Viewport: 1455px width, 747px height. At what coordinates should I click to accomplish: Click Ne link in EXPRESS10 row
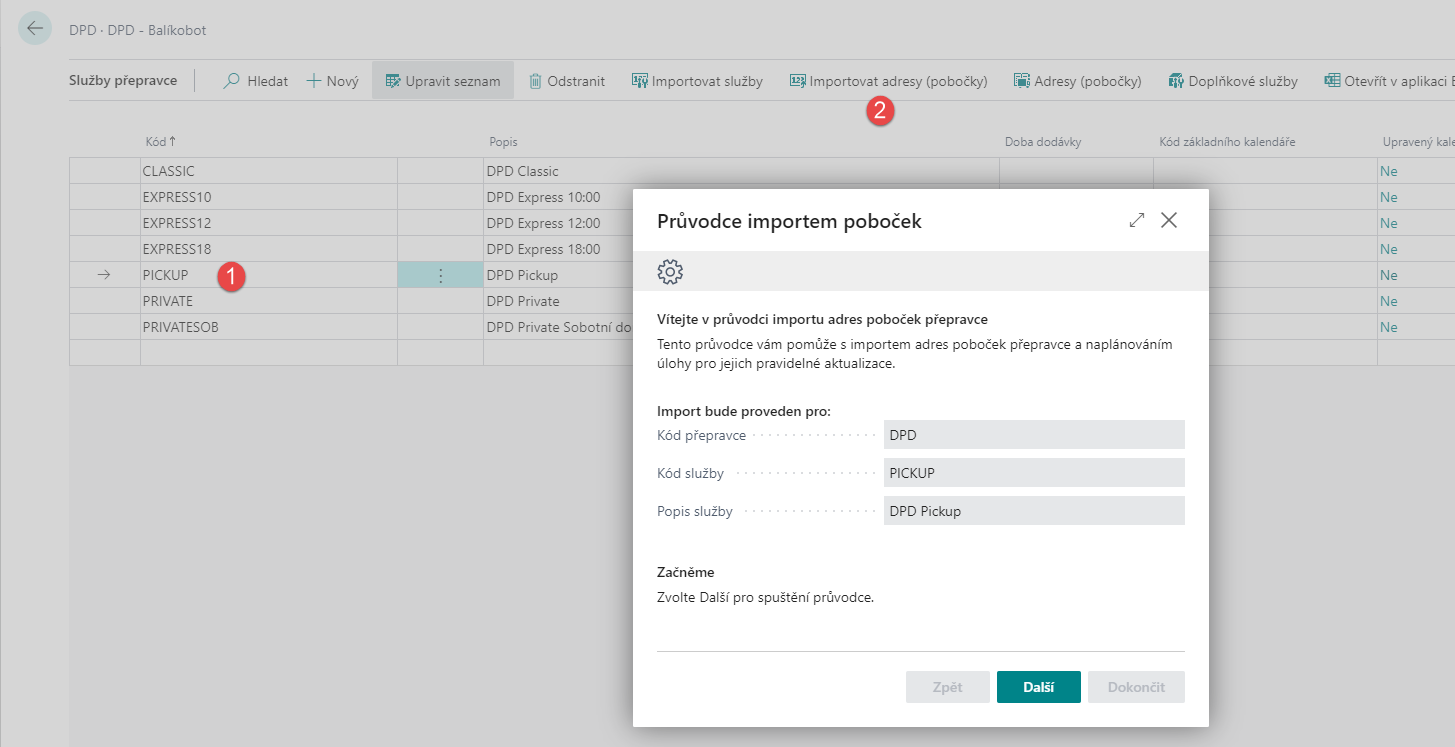click(x=1388, y=197)
